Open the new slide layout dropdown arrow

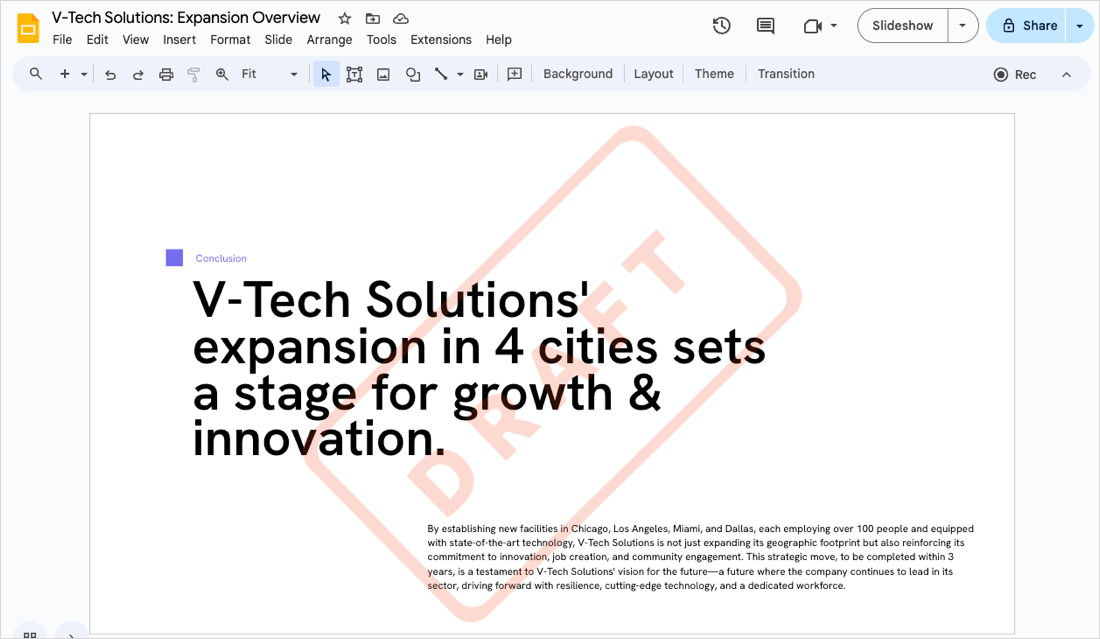click(x=83, y=74)
